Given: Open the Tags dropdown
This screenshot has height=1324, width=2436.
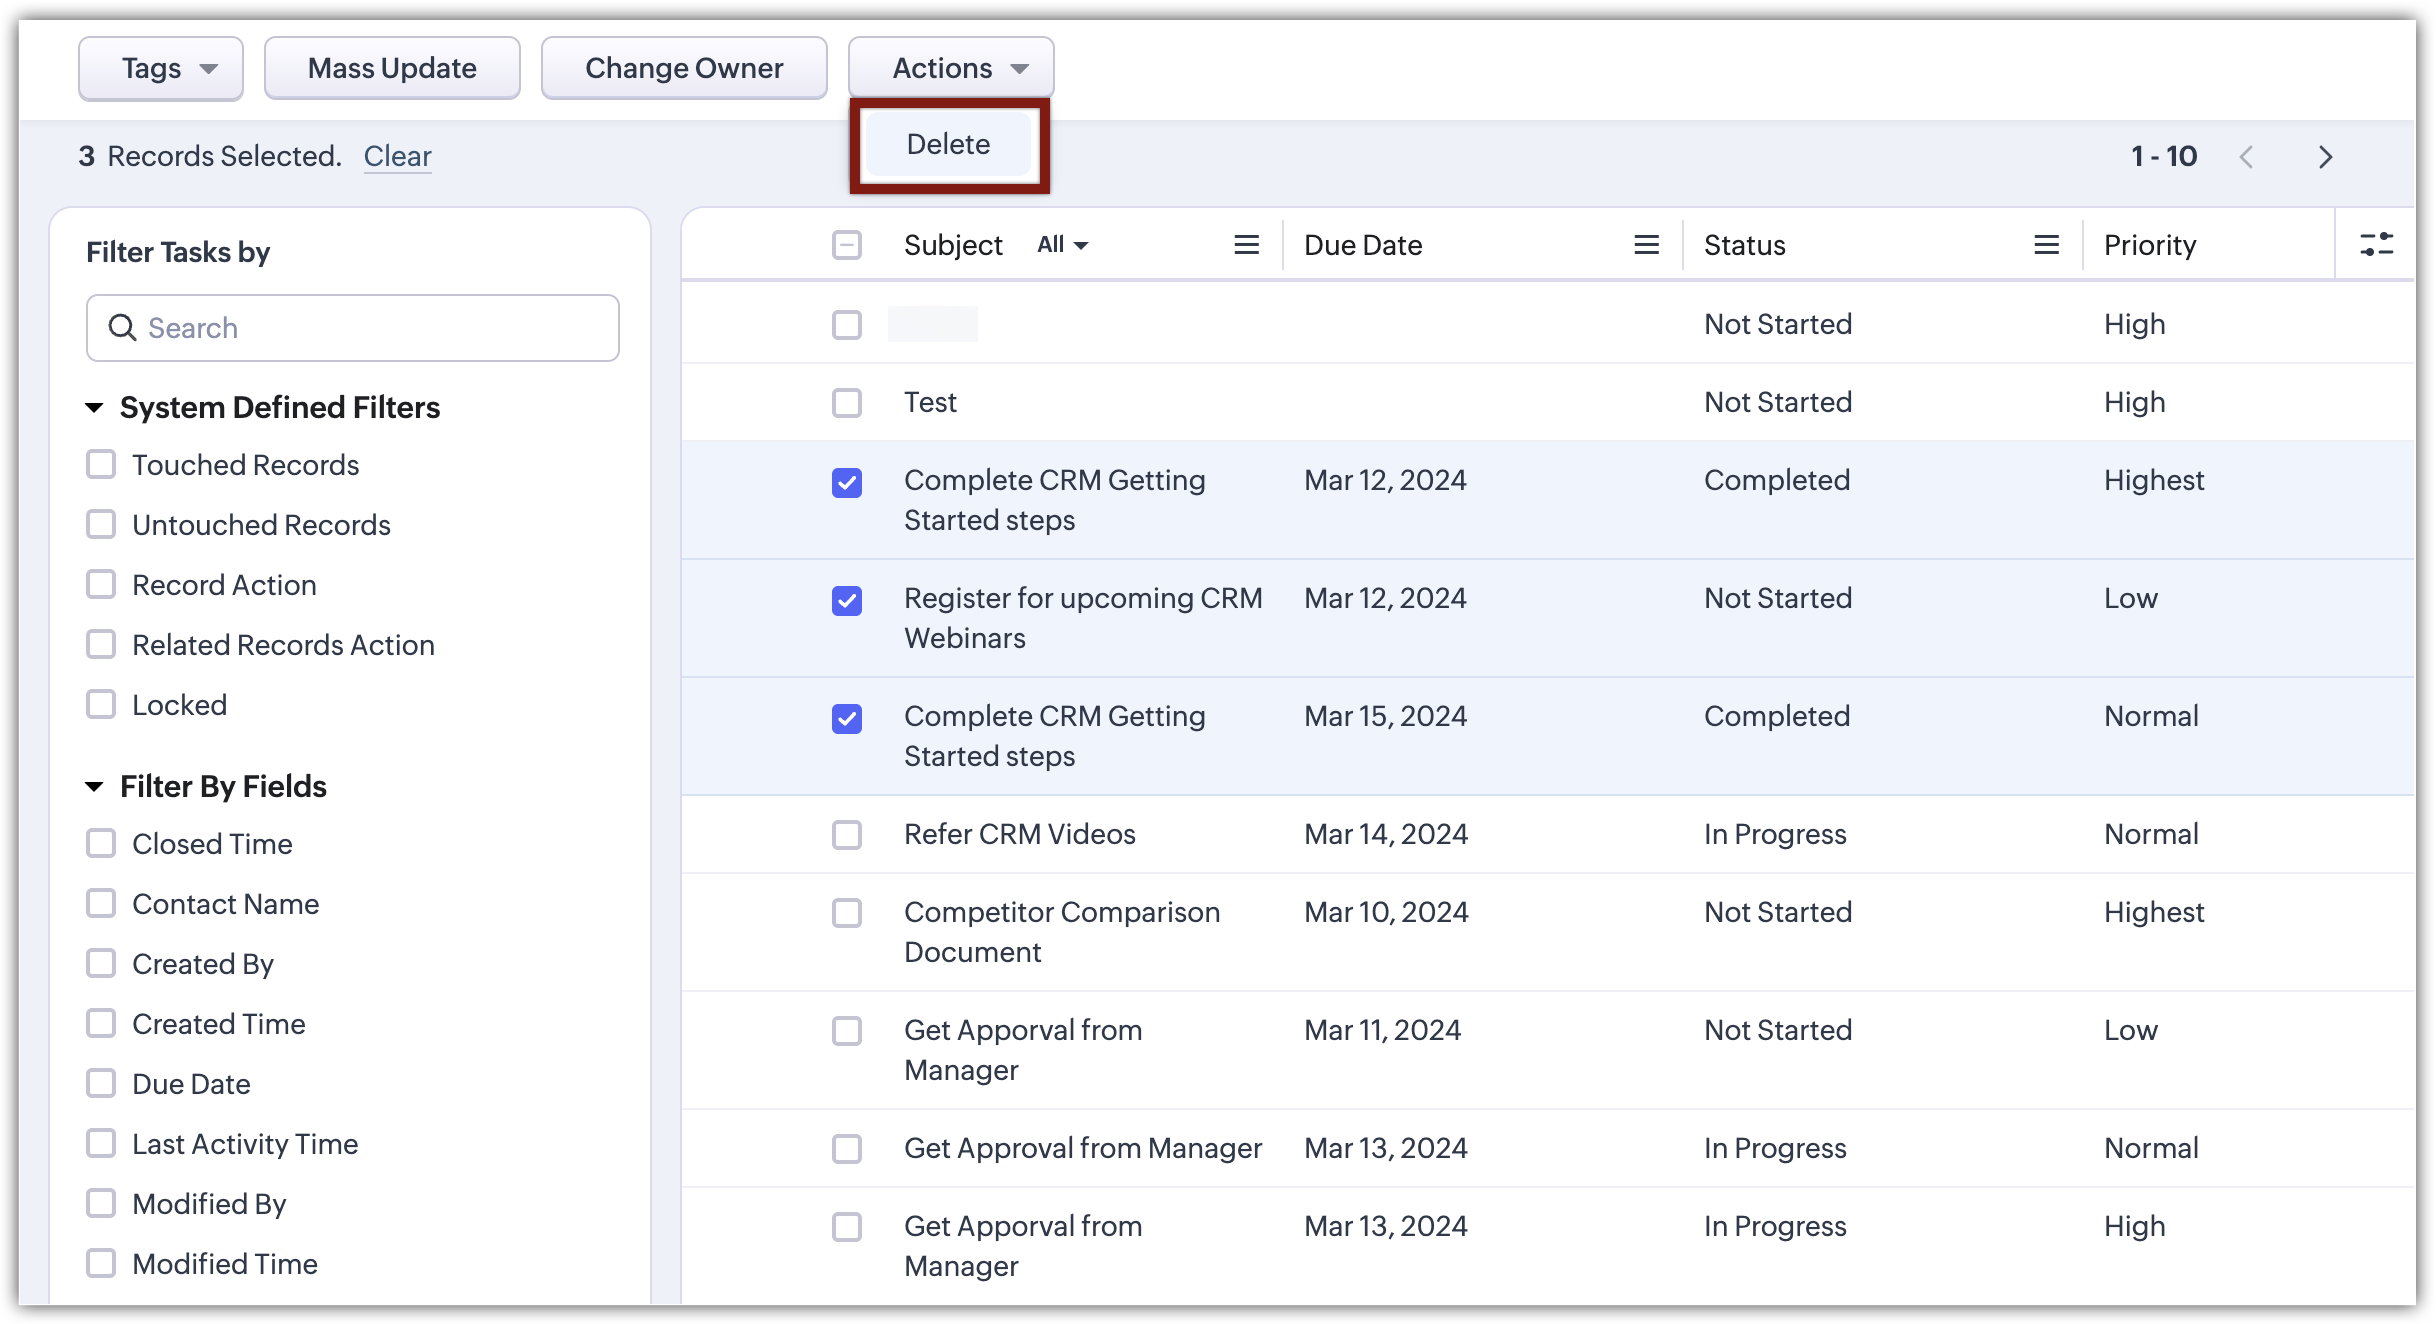Looking at the screenshot, I should point(161,68).
